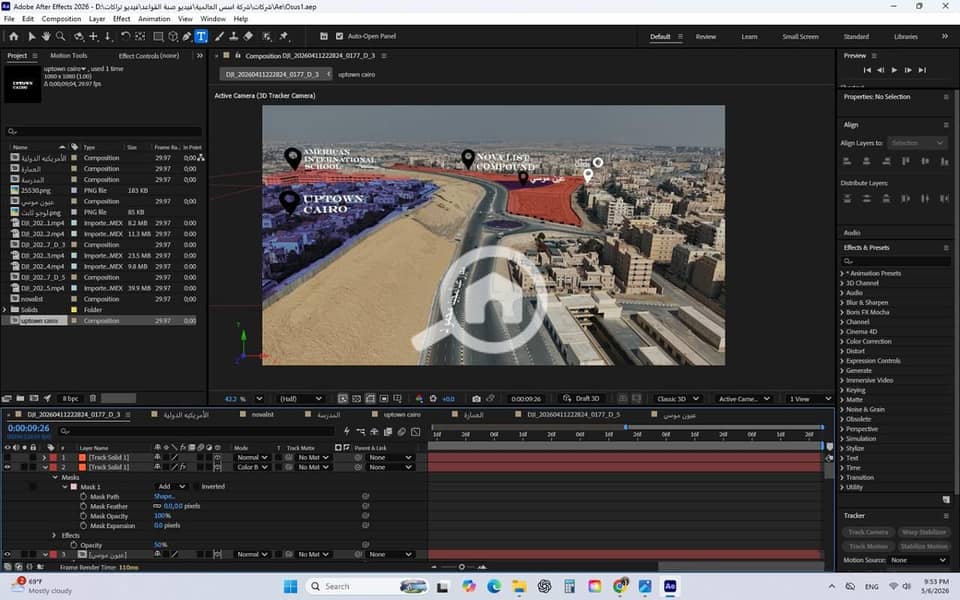Click Mask Path Shape... link
This screenshot has height=600, width=960.
(x=164, y=497)
